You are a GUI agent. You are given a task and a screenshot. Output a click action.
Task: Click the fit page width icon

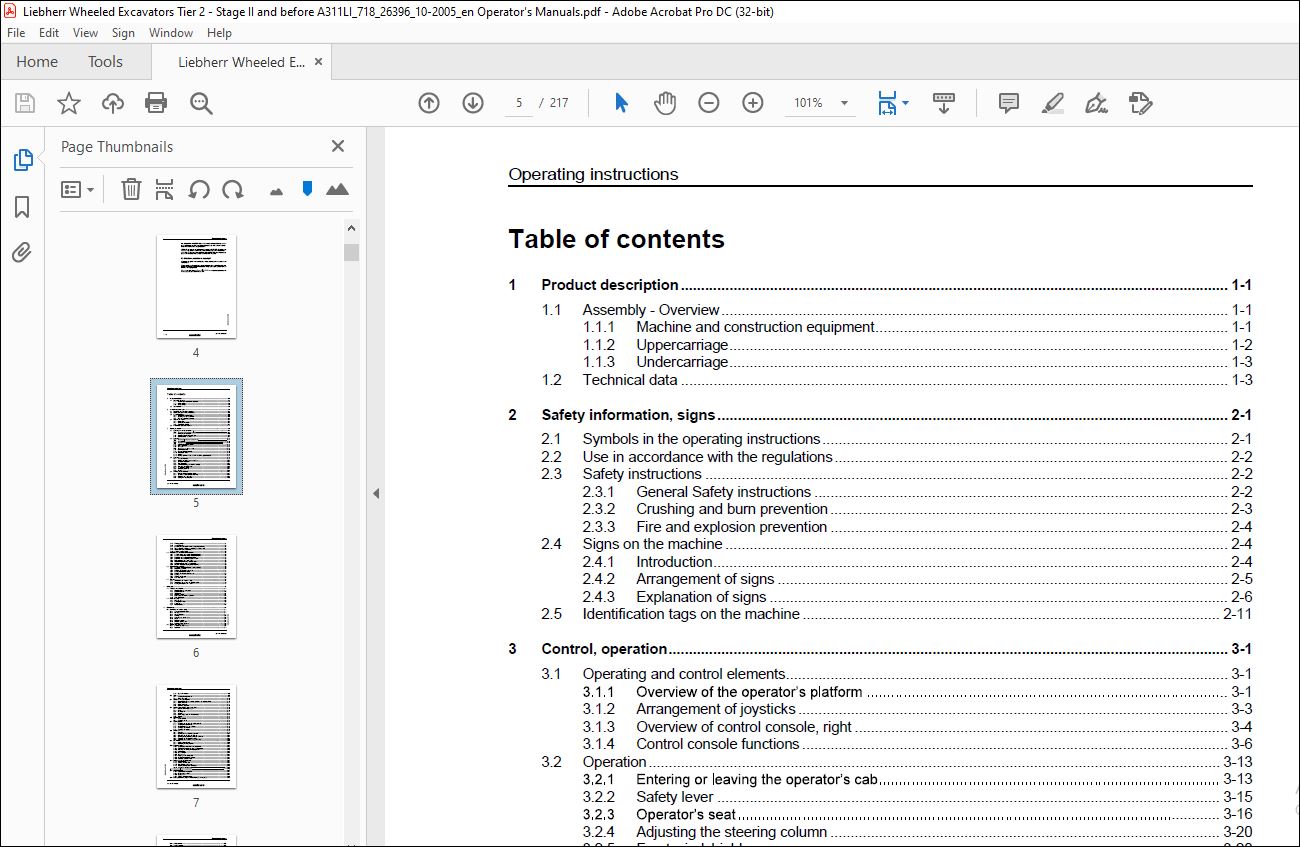(887, 103)
